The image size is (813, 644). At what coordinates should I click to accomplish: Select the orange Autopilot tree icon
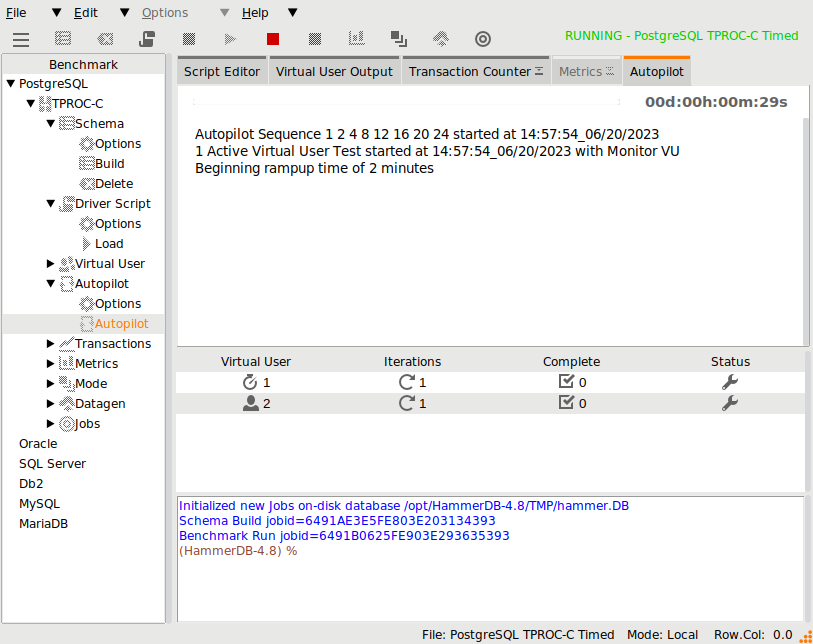pyautogui.click(x=87, y=324)
